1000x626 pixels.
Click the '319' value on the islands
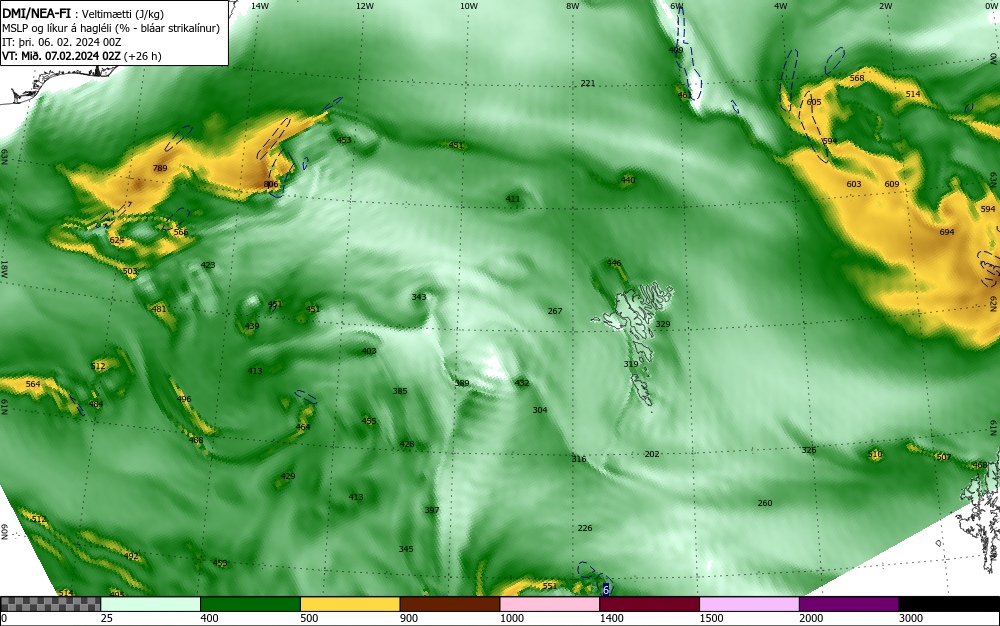[x=631, y=364]
